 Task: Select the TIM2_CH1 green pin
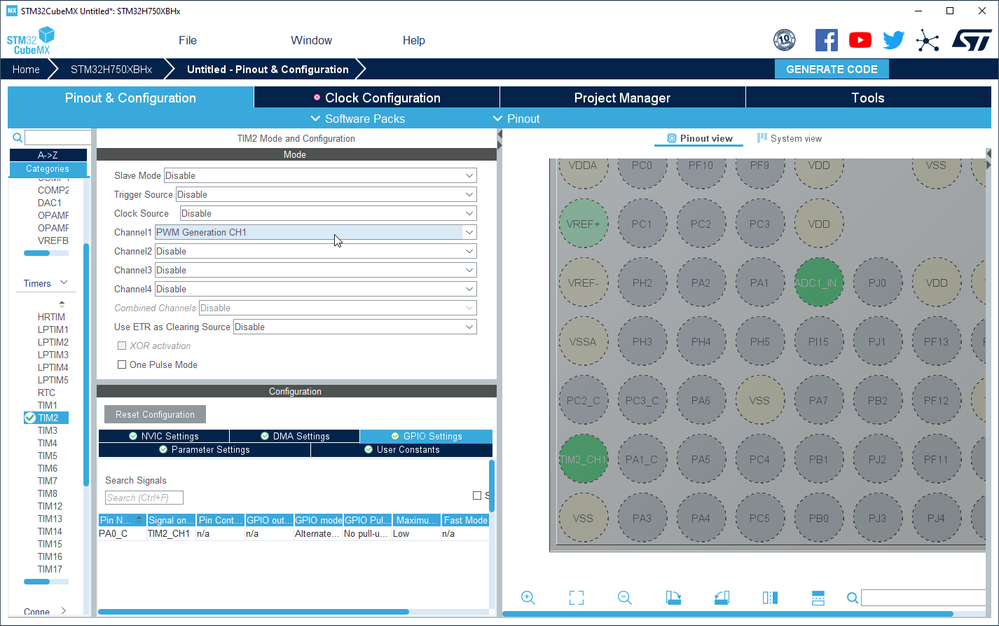583,459
